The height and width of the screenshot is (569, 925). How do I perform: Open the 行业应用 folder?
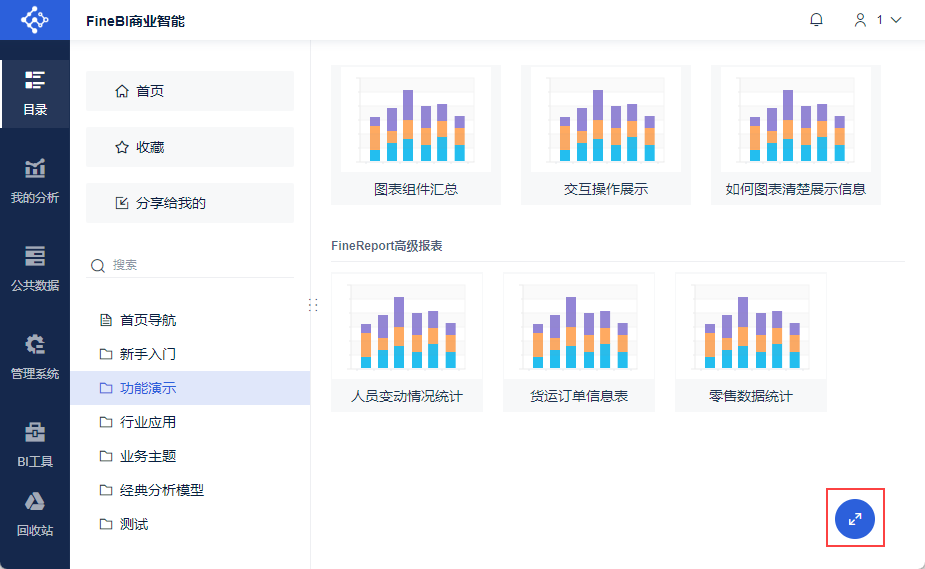click(x=190, y=422)
